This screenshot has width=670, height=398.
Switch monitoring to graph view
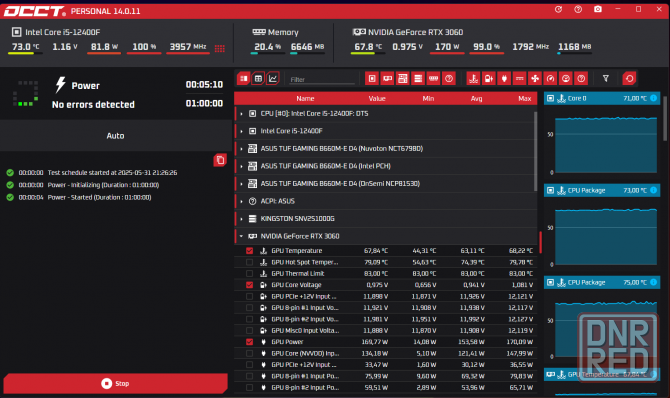273,79
